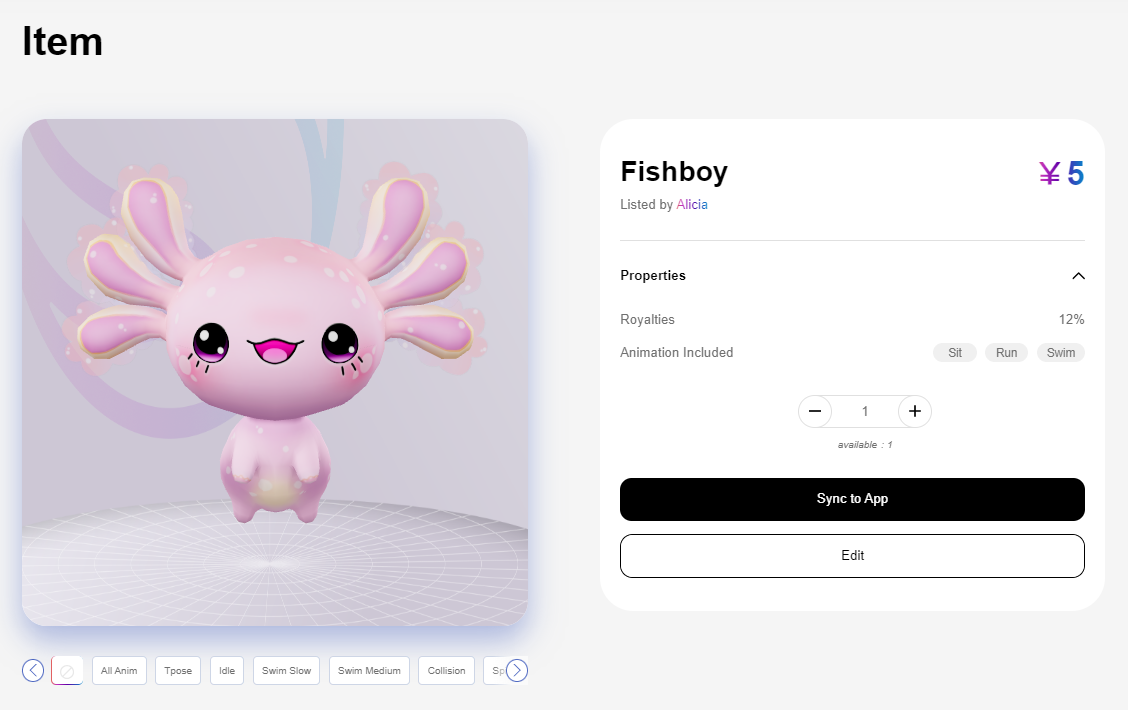This screenshot has width=1128, height=710.
Task: Choose the Swim Medium animation
Action: (369, 670)
